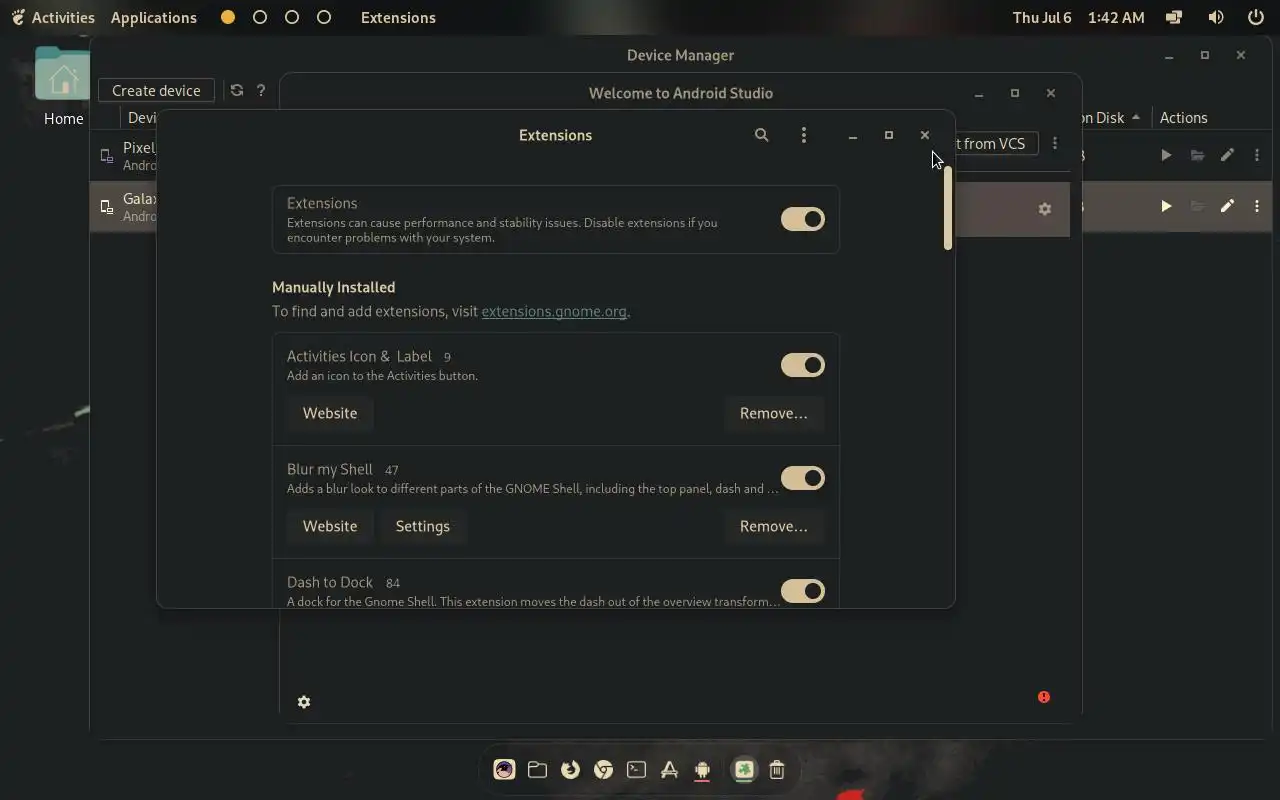Open first device folder on disk icon
The height and width of the screenshot is (800, 1280).
(x=1197, y=155)
